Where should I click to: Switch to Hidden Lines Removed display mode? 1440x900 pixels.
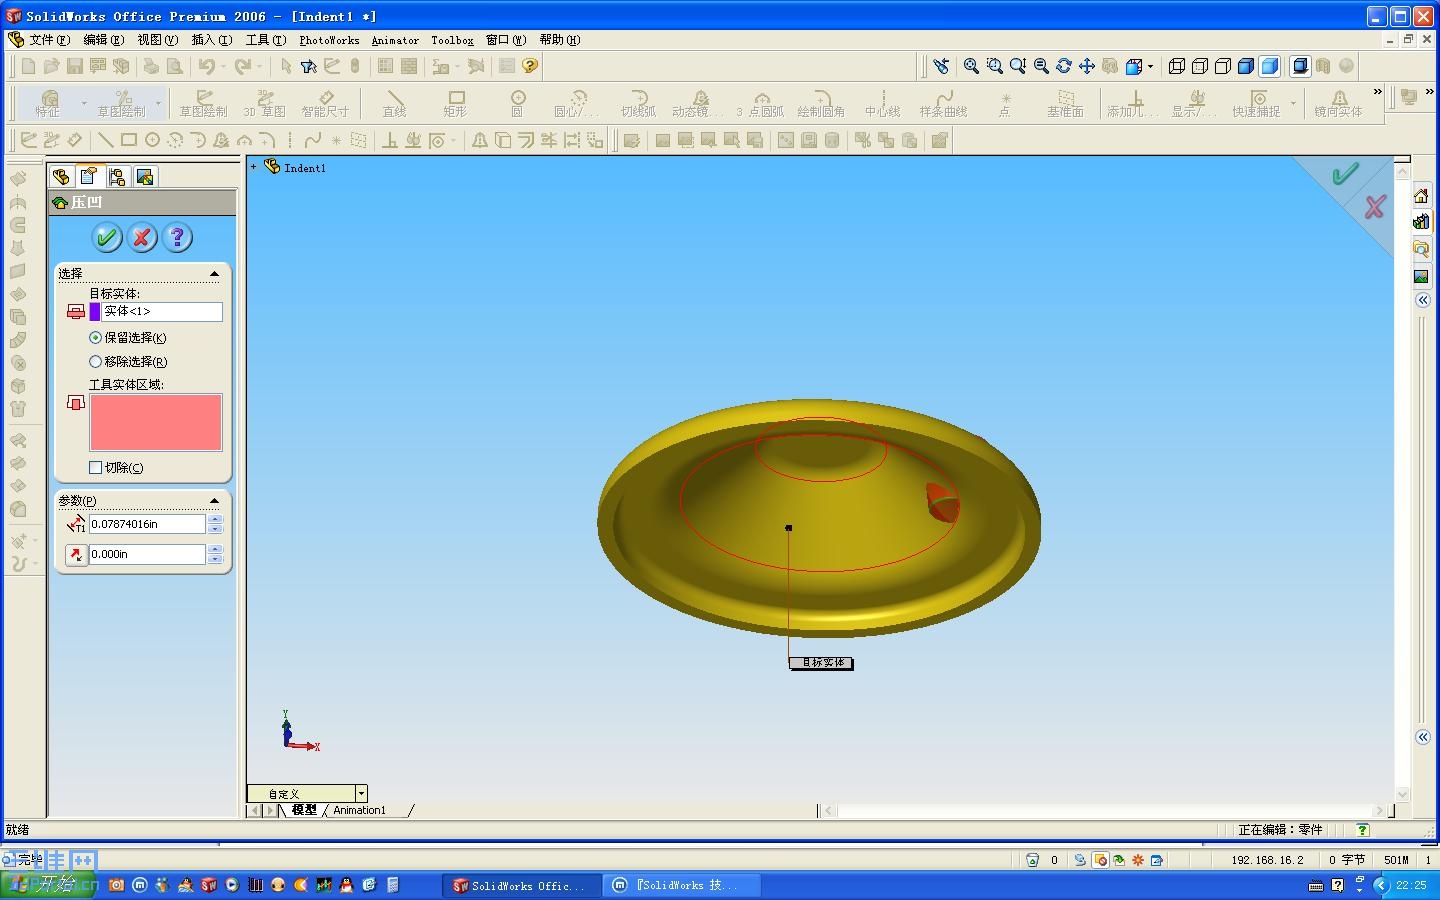pyautogui.click(x=1223, y=66)
